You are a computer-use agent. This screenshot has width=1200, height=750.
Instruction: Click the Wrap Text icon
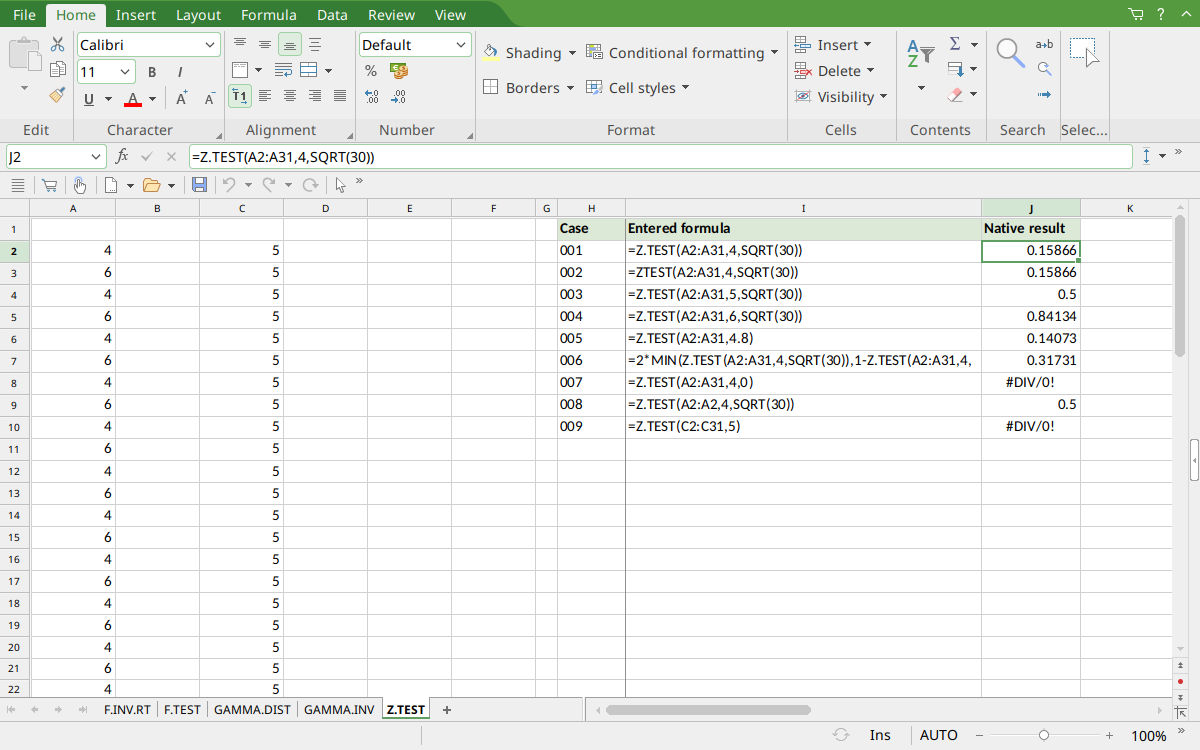(x=283, y=70)
